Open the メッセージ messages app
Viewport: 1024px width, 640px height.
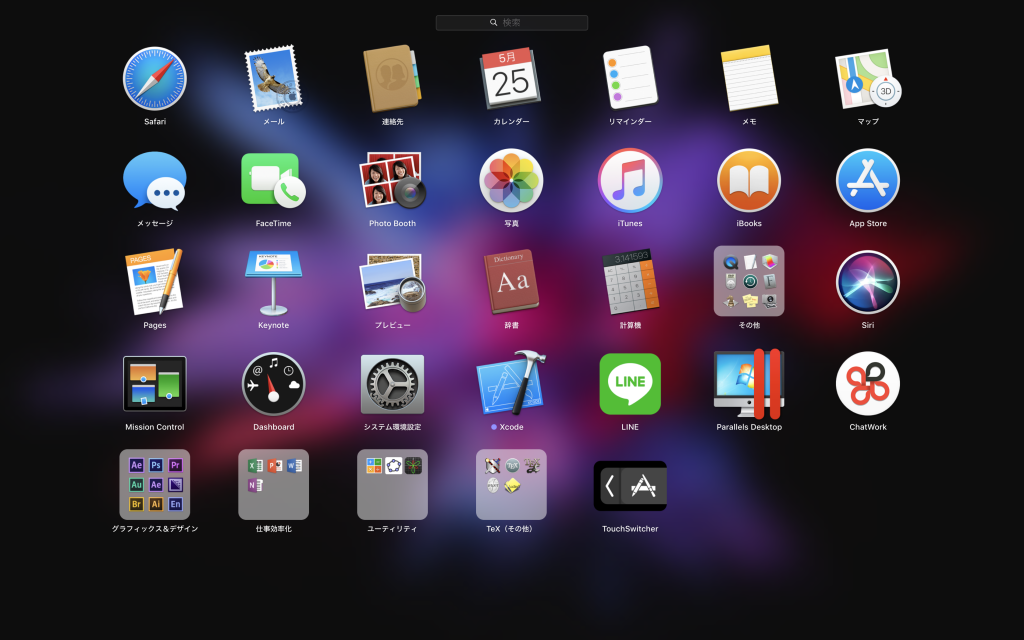[x=155, y=180]
